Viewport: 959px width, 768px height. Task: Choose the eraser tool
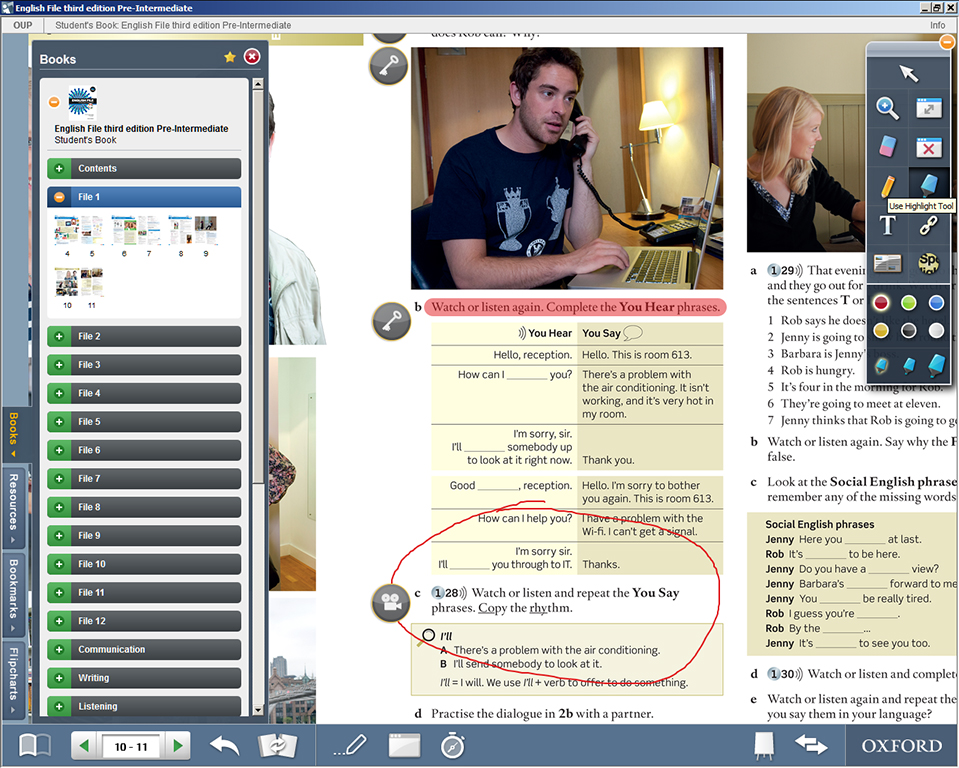tap(887, 146)
